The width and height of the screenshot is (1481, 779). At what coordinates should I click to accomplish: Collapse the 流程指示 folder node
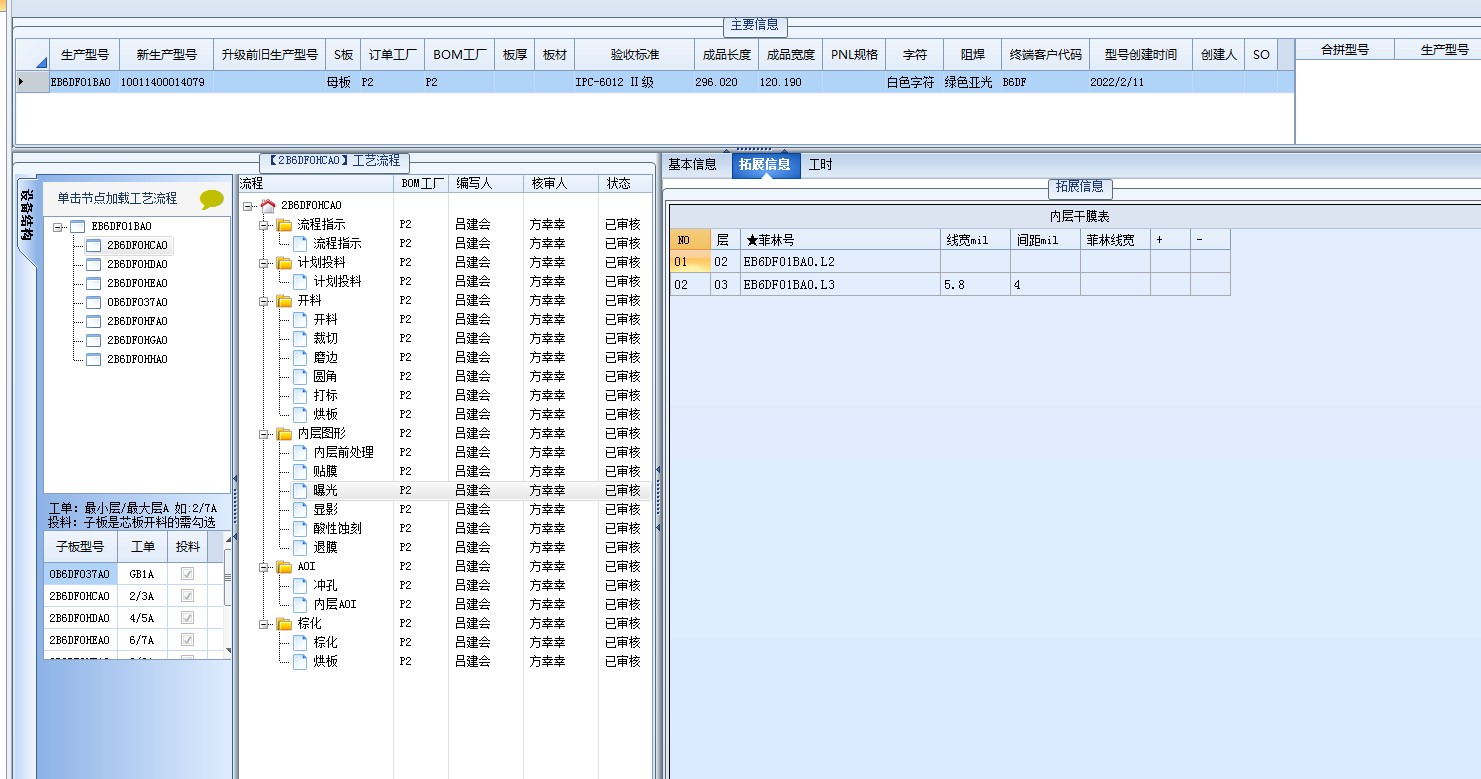[264, 225]
